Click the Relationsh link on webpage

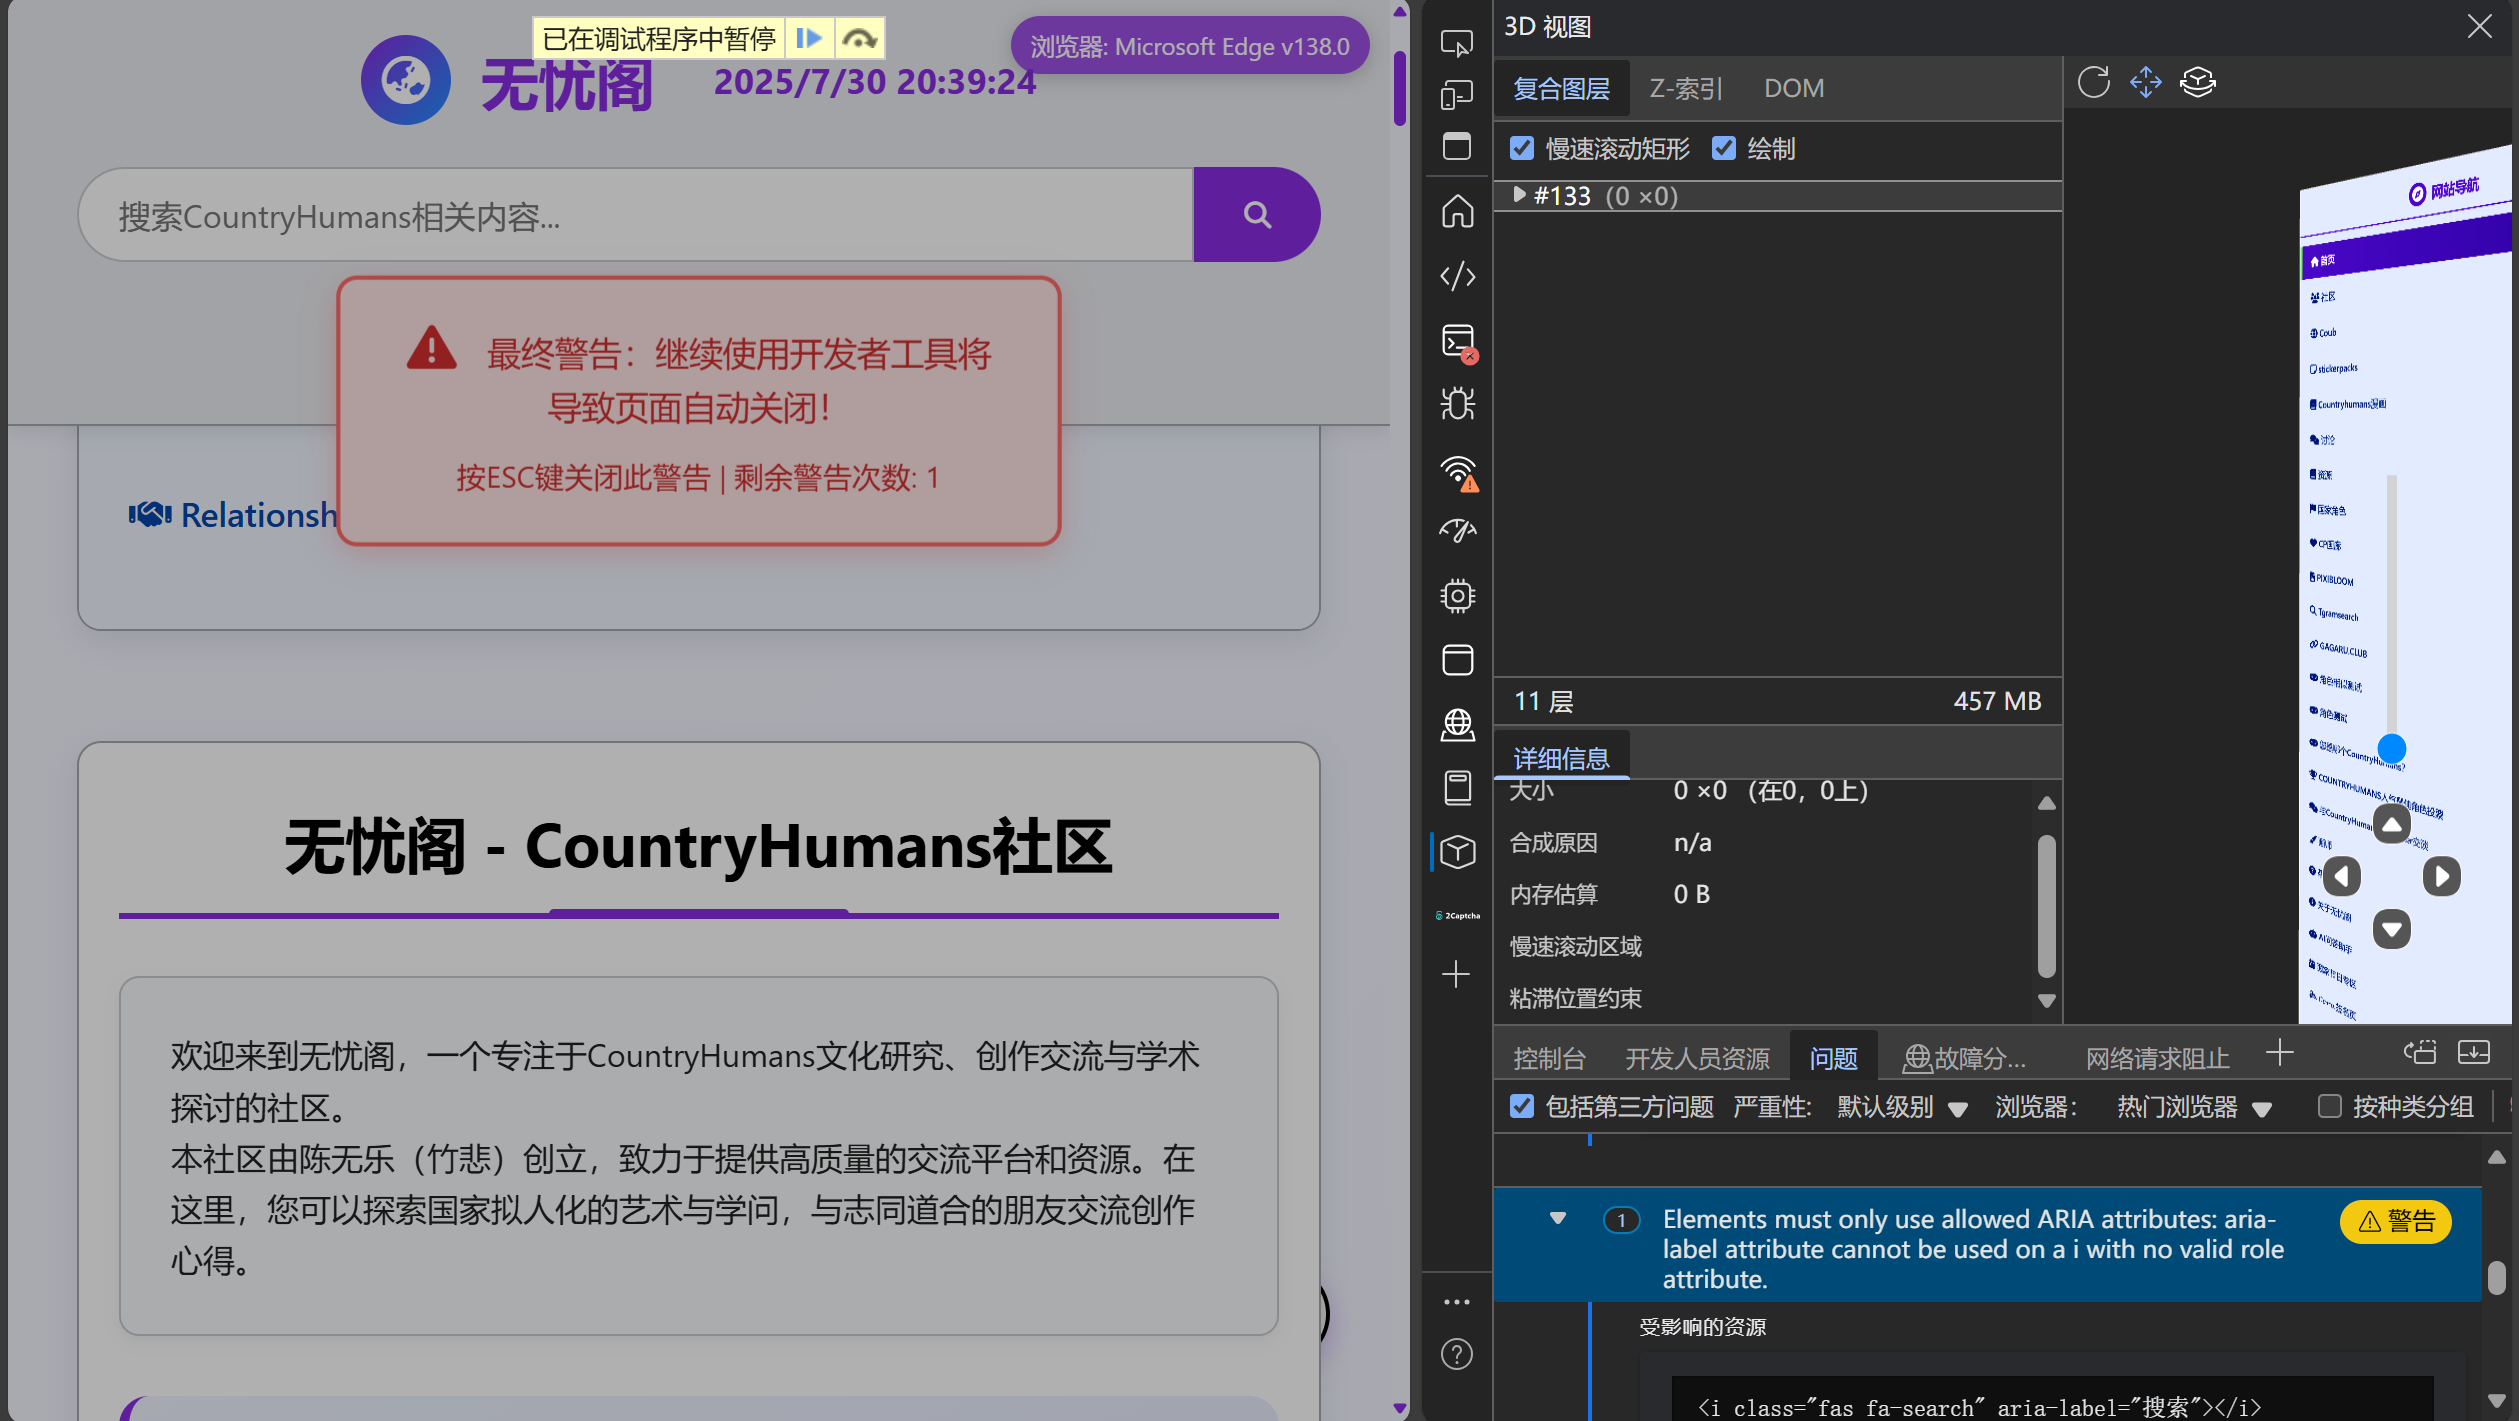(233, 515)
